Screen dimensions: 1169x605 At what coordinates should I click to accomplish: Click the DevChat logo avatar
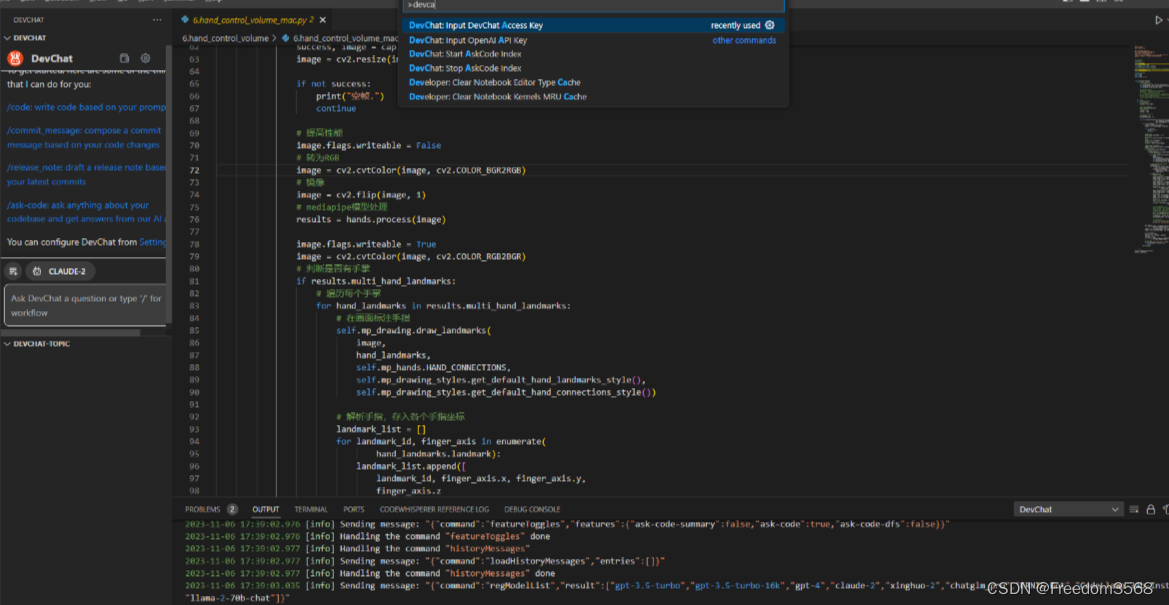[17, 59]
